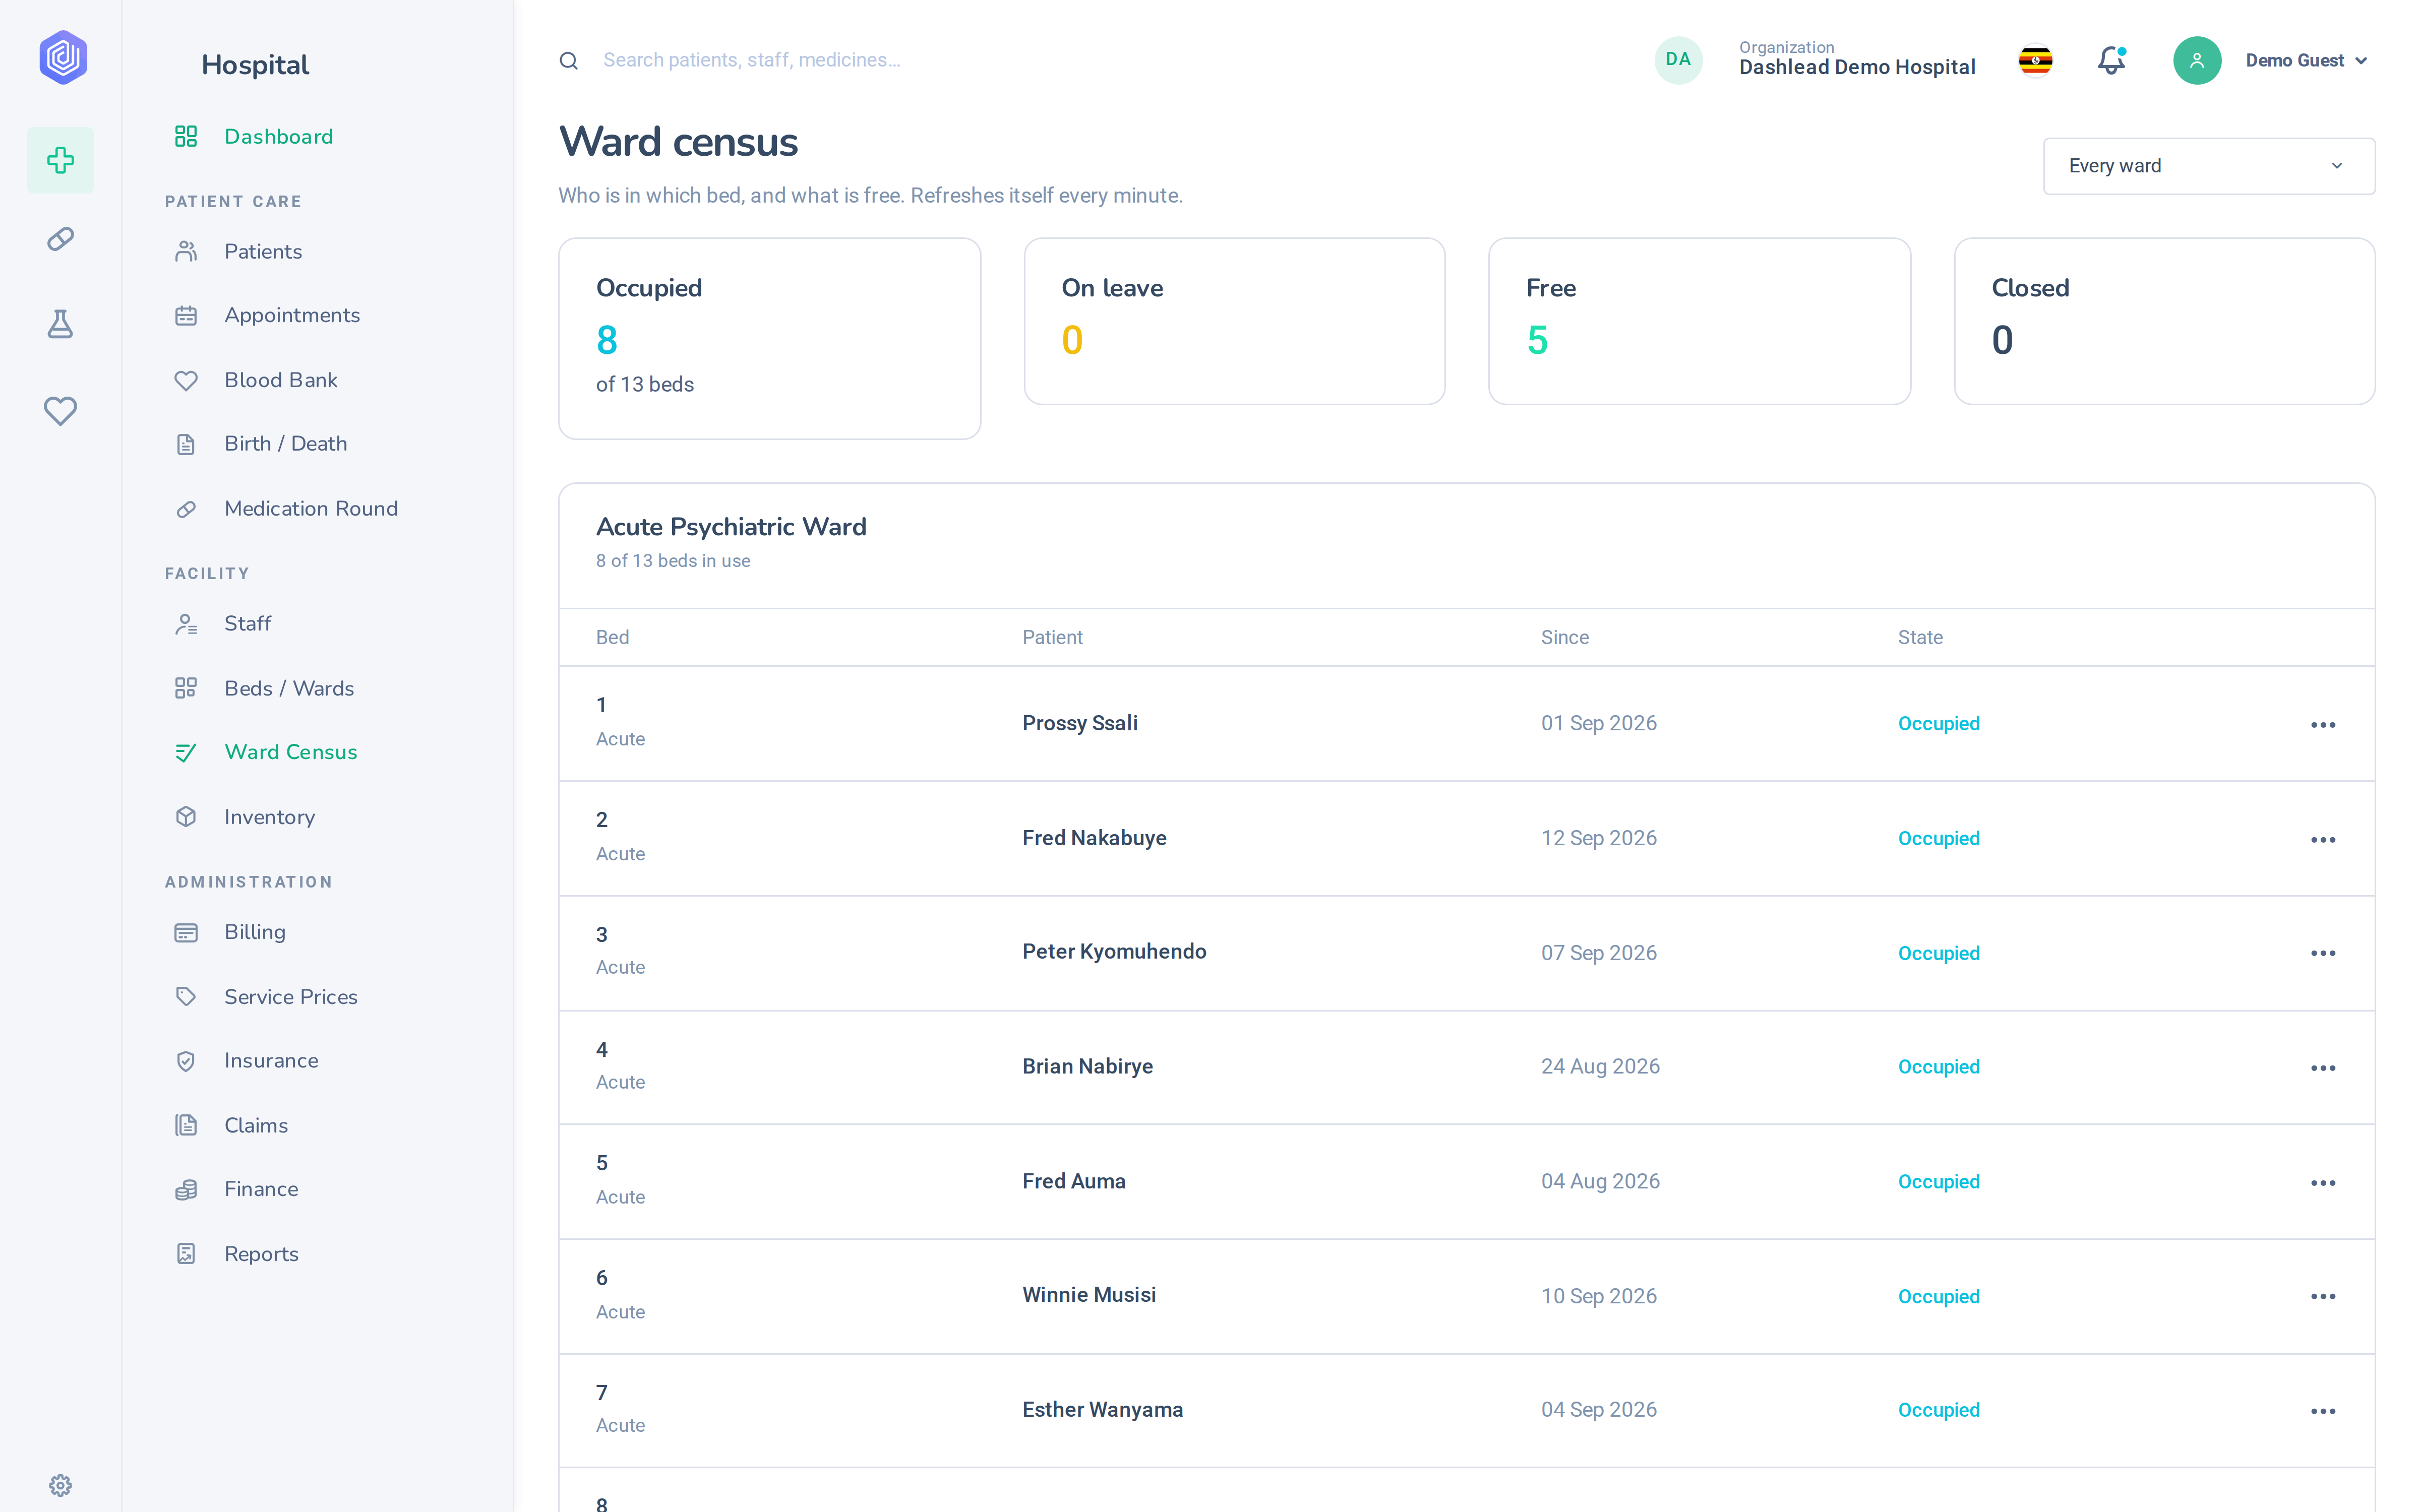The image size is (2420, 1512).
Task: Open the Dashlead logo home icon
Action: (62, 57)
